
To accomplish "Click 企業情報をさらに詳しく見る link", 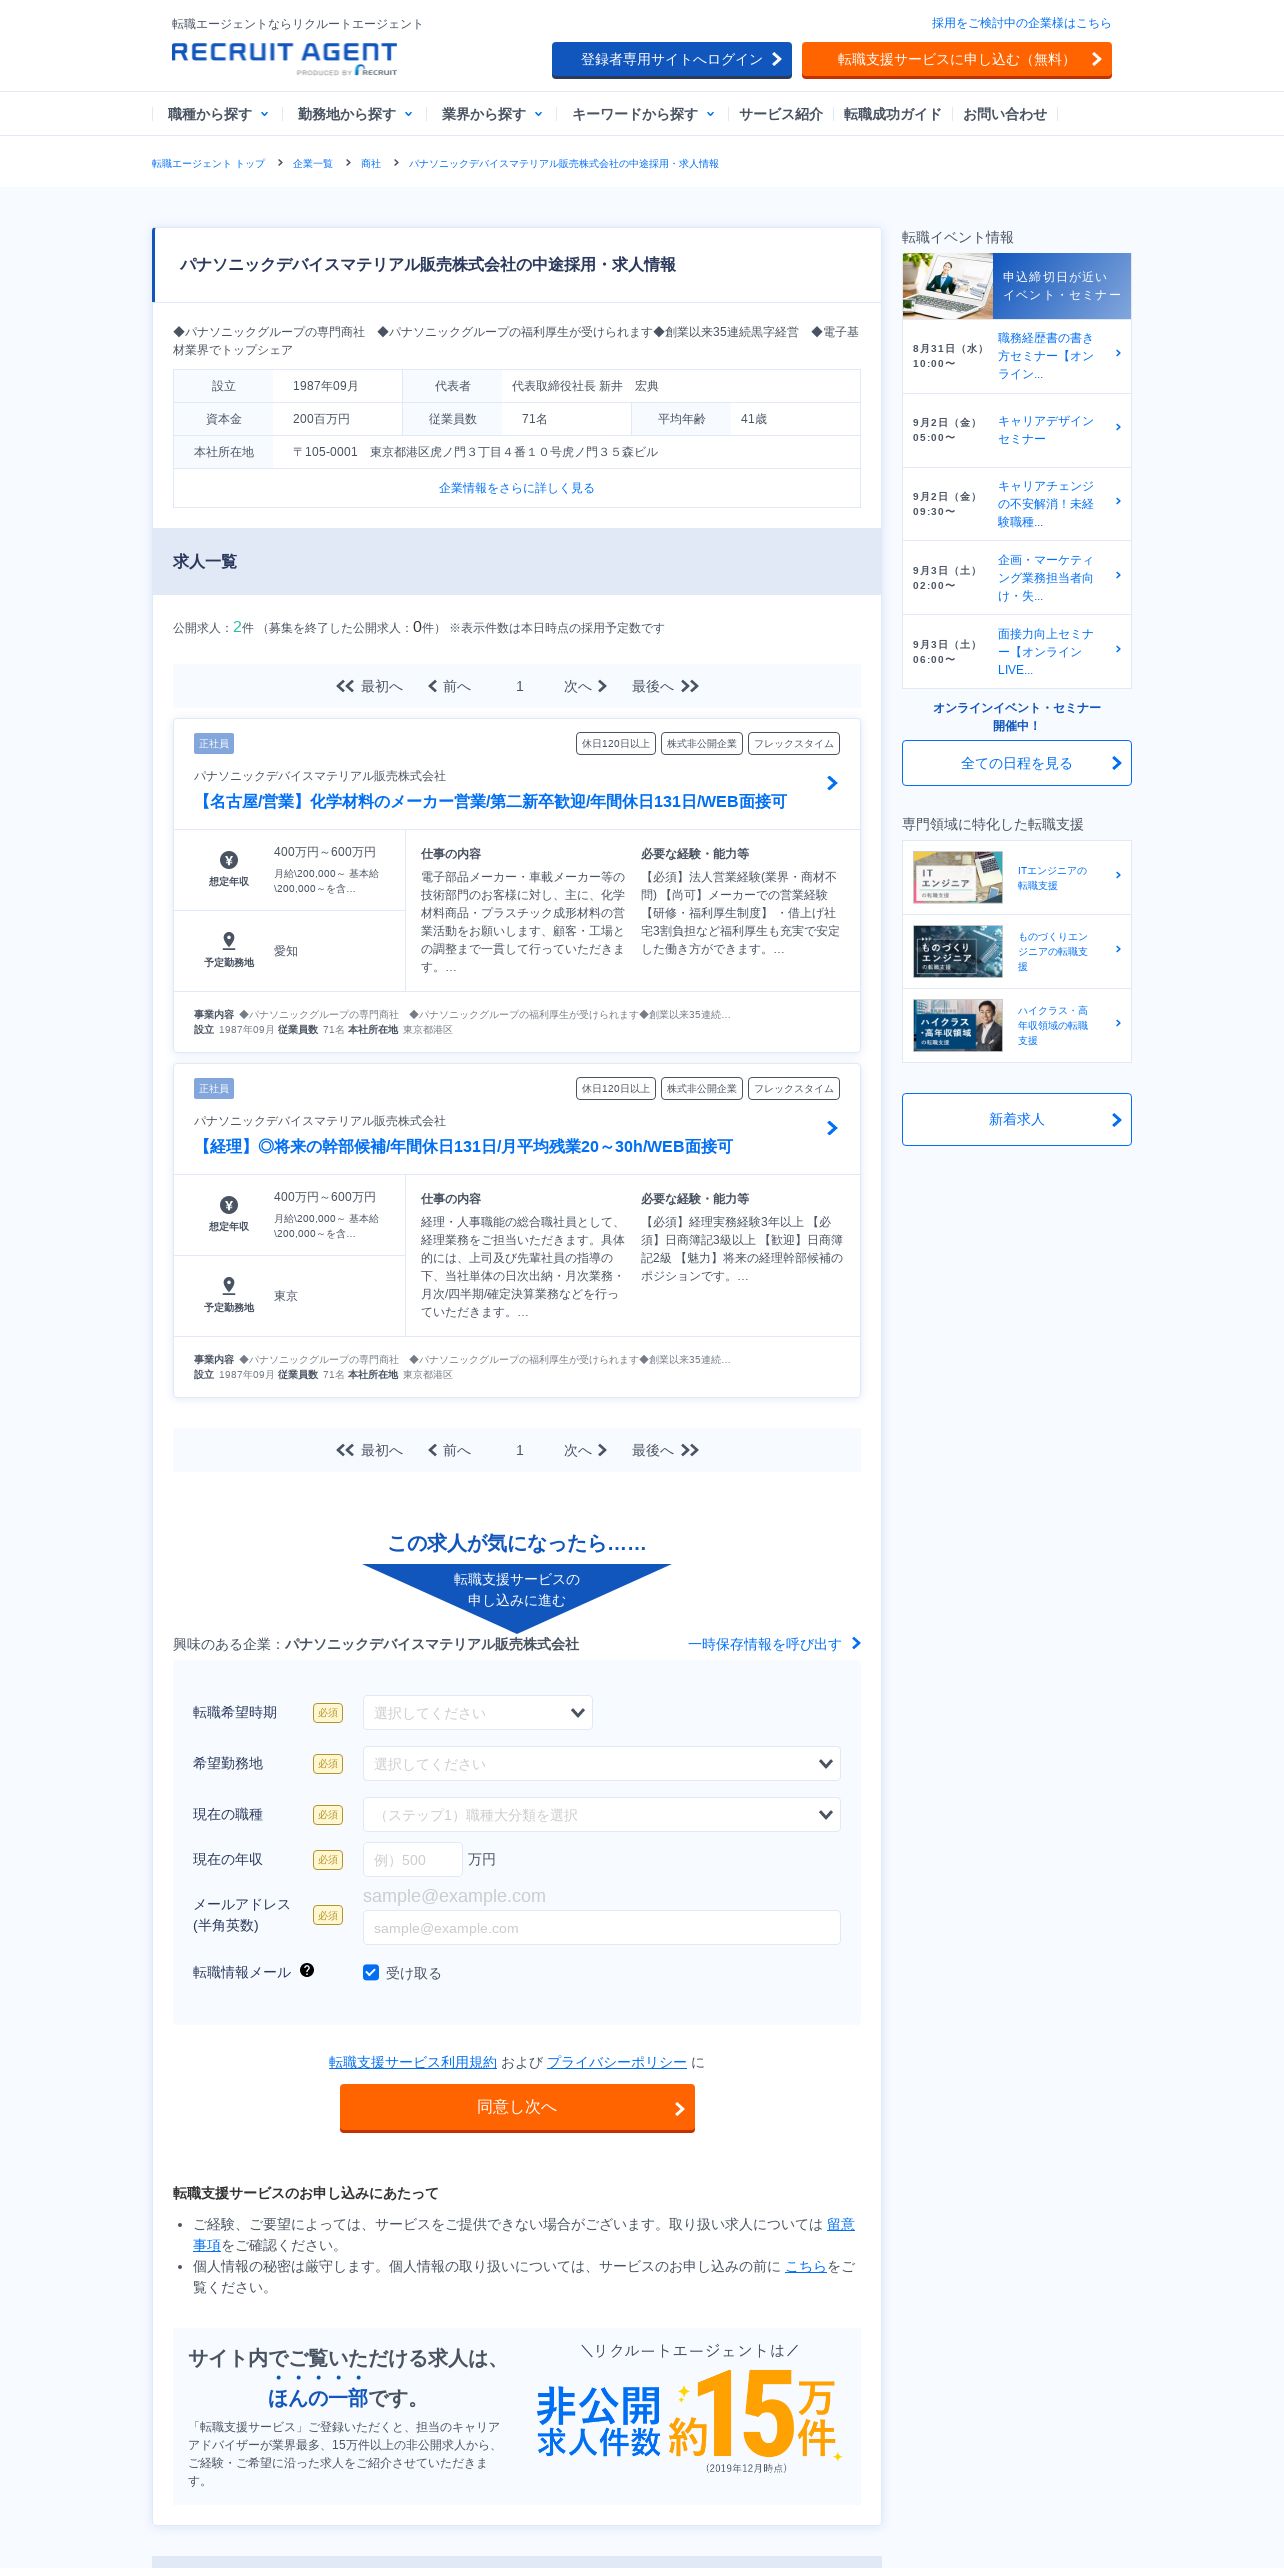I will point(517,488).
